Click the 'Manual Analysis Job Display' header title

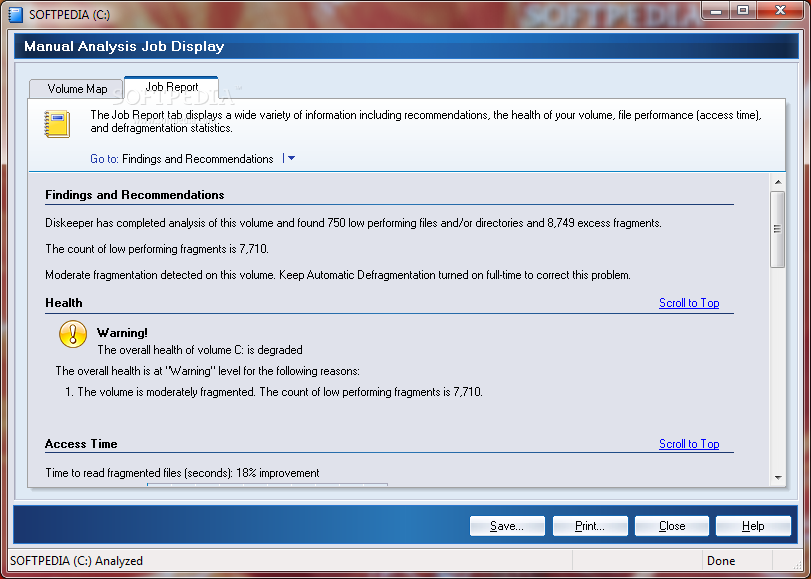click(124, 46)
